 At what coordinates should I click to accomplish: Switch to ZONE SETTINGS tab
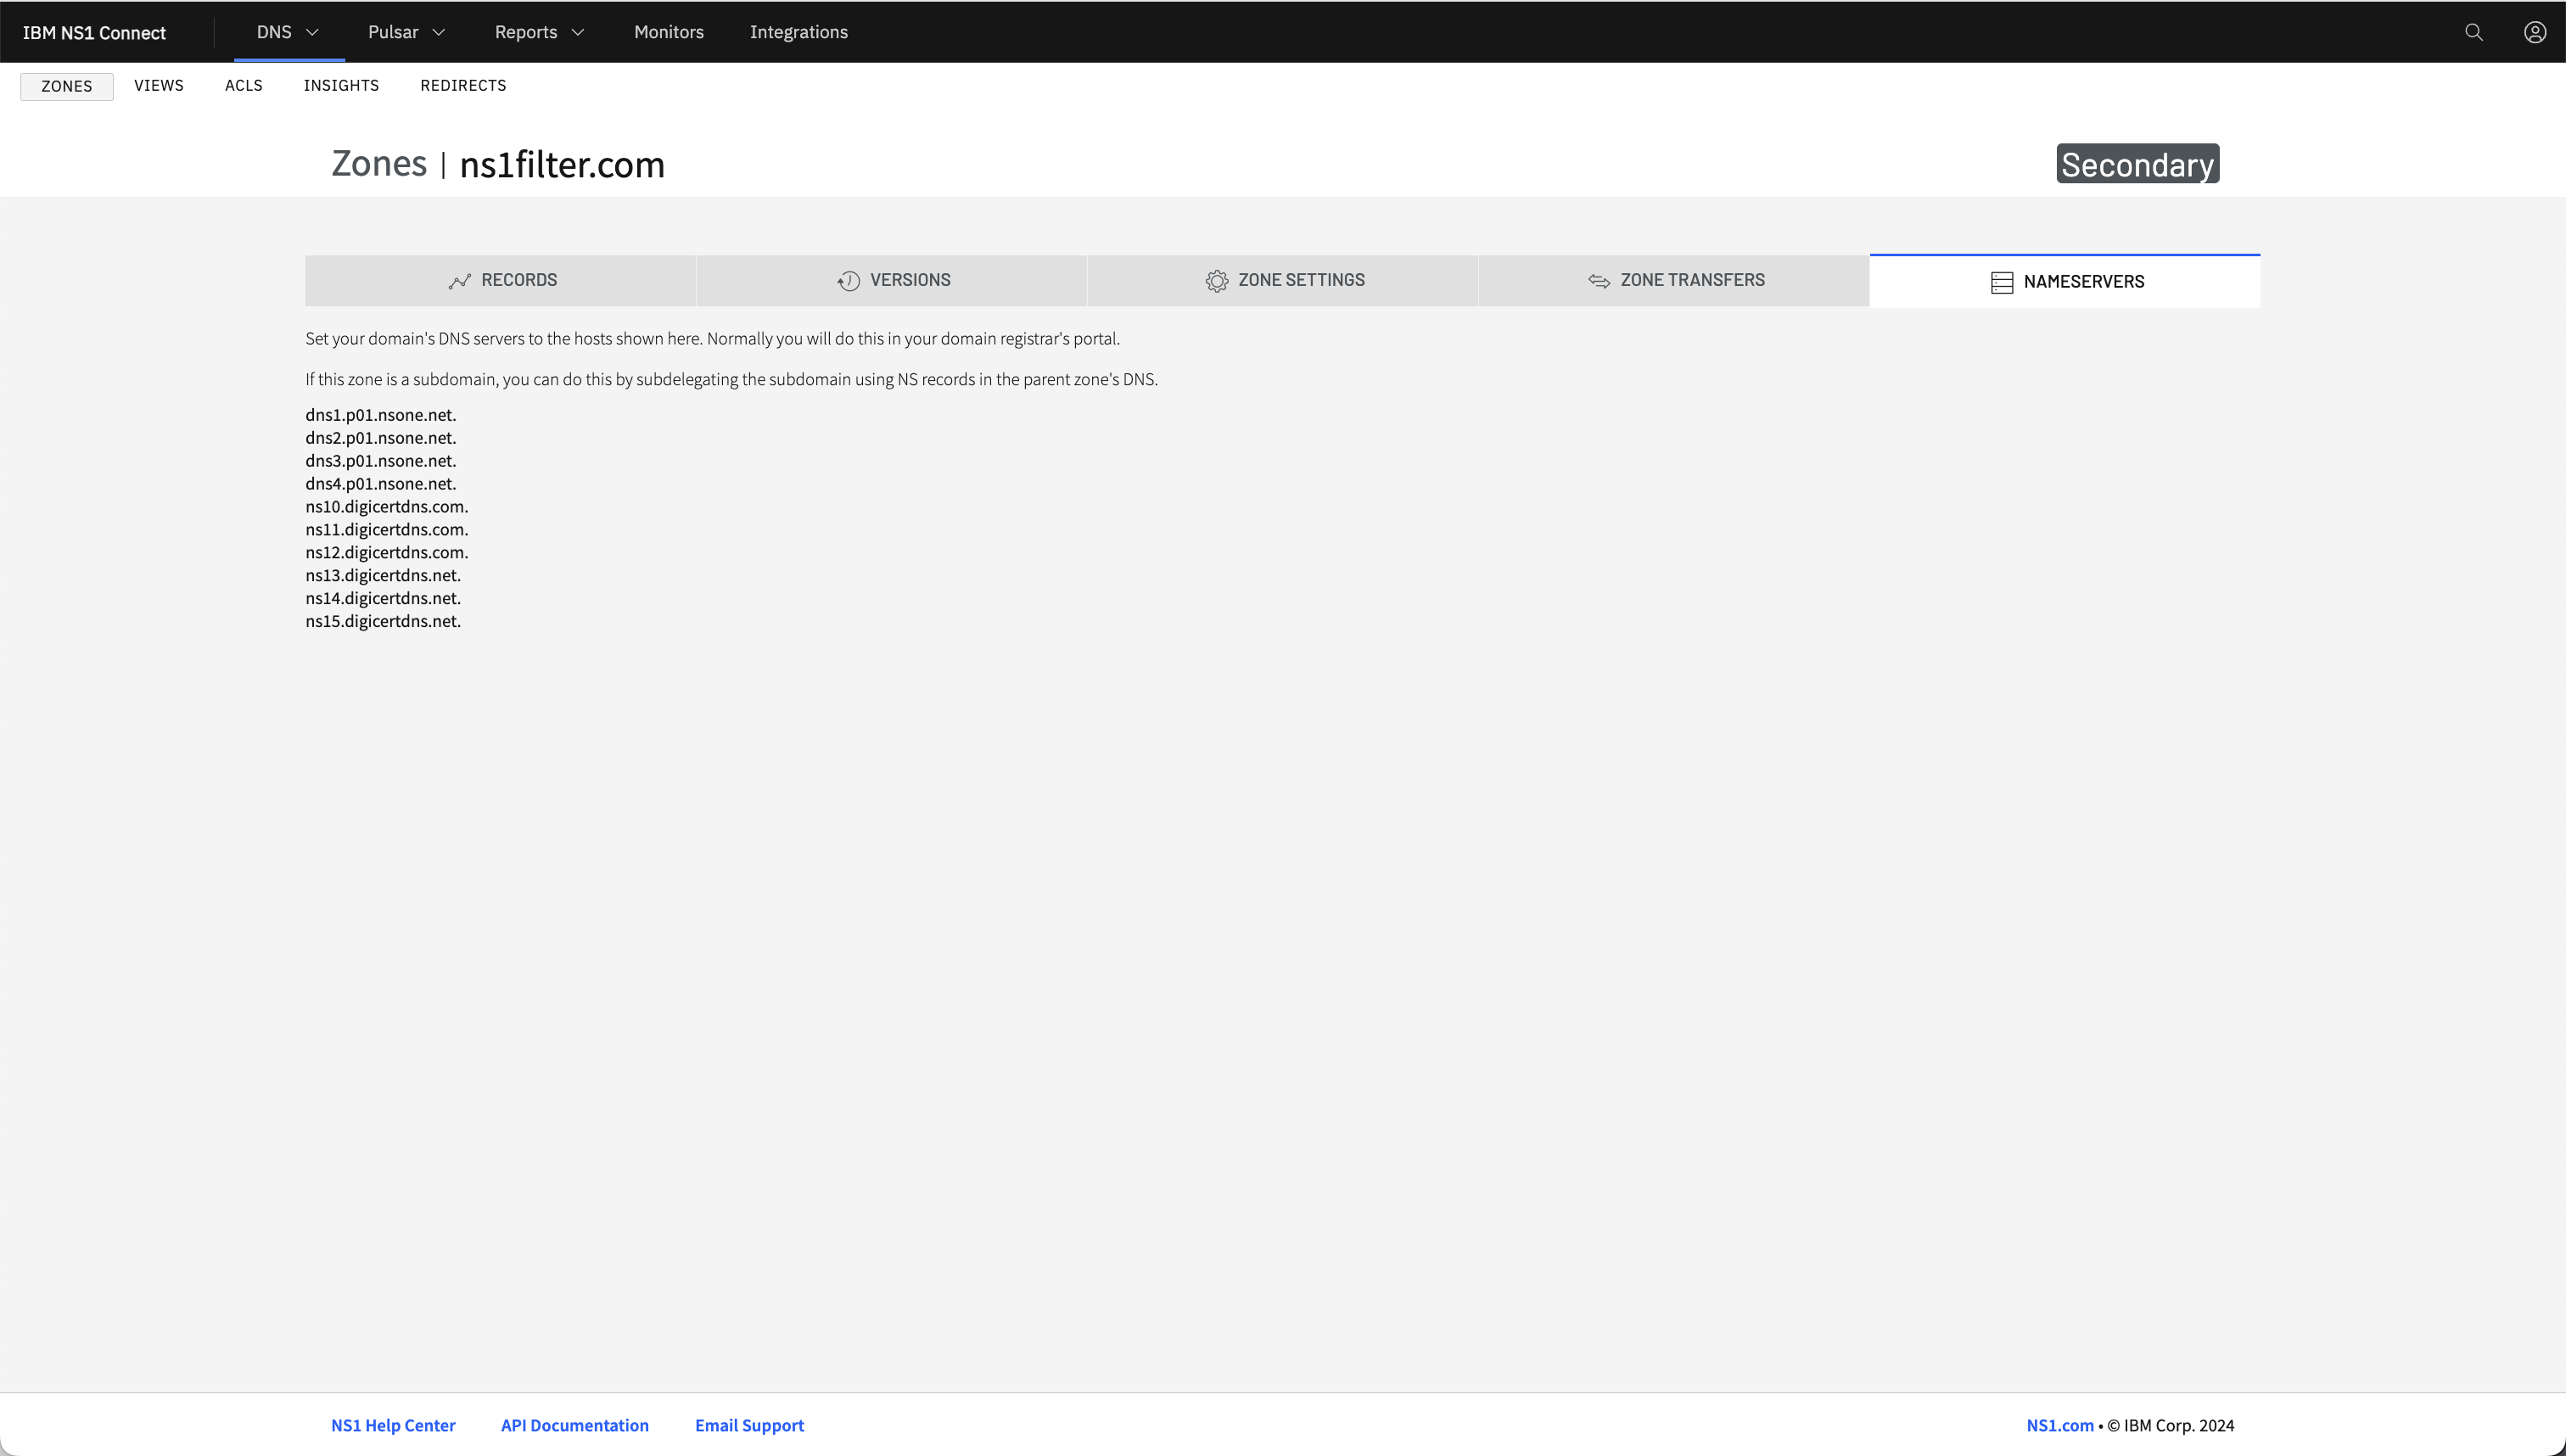tap(1281, 278)
